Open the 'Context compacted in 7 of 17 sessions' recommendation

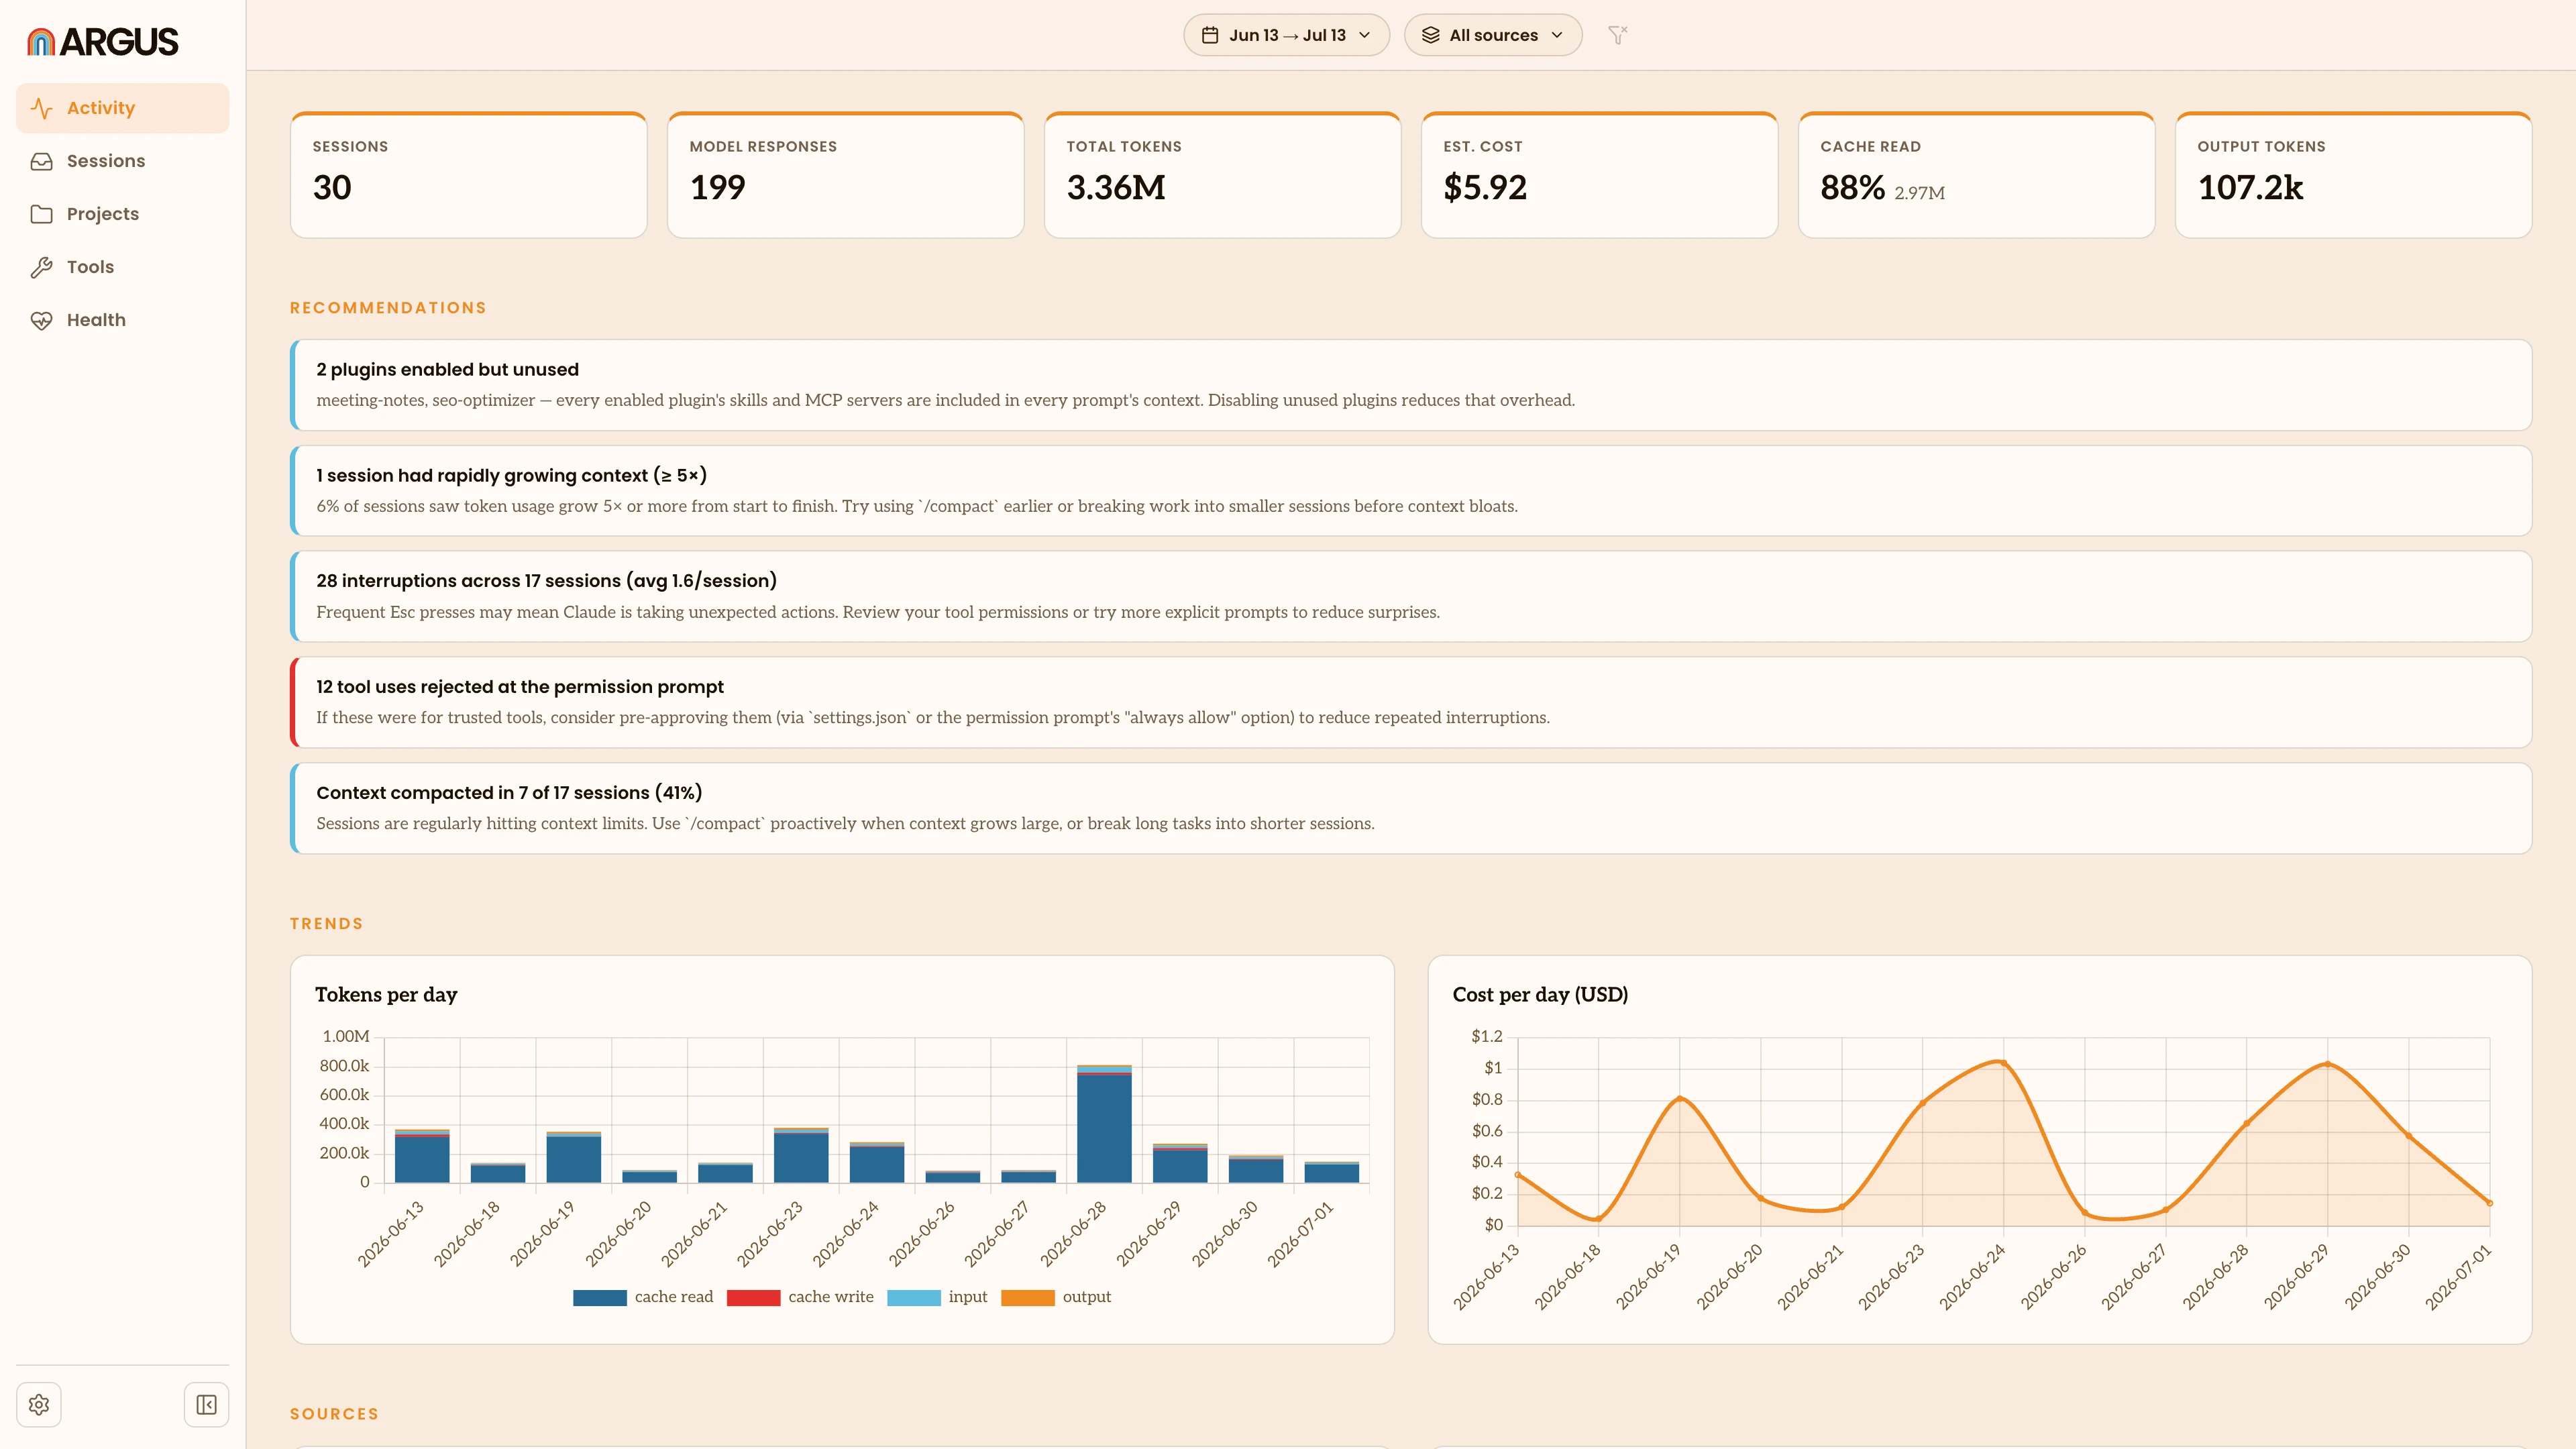pyautogui.click(x=1411, y=808)
